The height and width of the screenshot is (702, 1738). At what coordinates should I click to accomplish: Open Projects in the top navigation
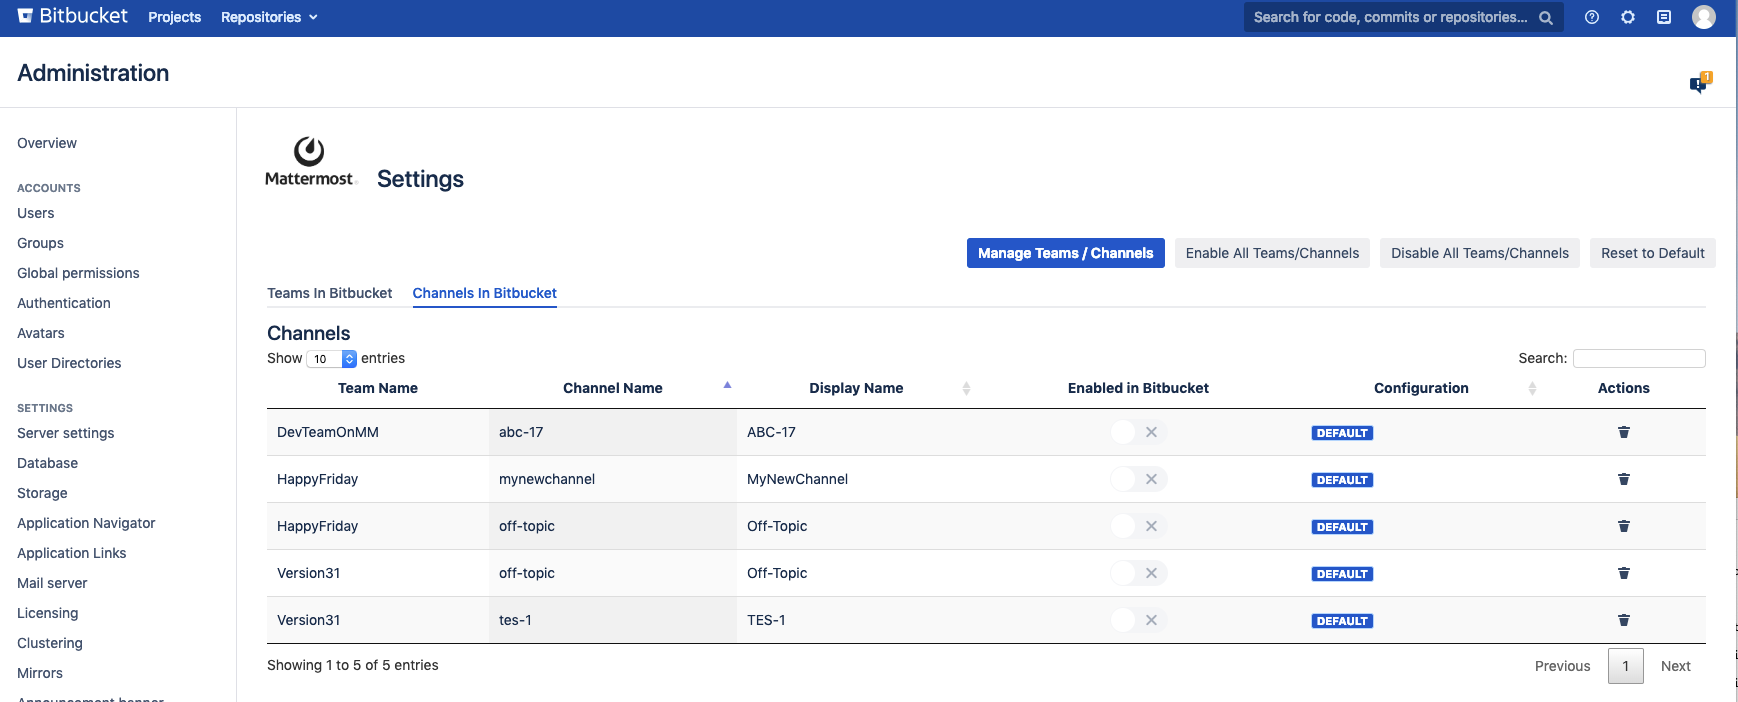pos(174,17)
